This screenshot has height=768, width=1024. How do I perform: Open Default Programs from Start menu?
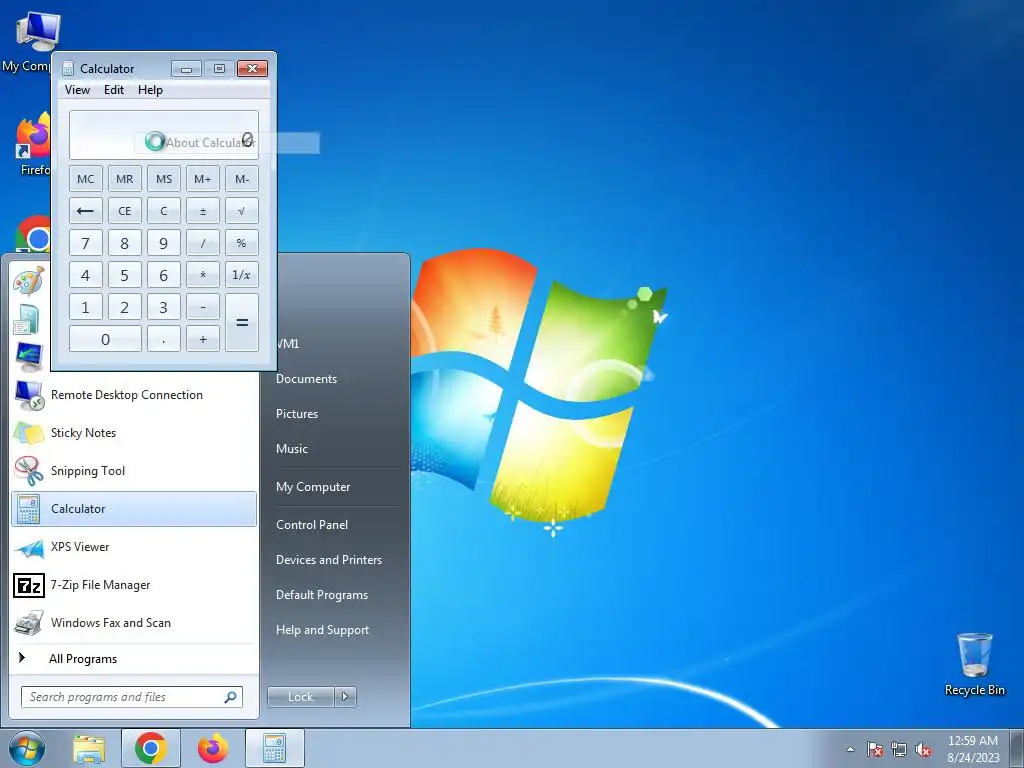coord(322,595)
